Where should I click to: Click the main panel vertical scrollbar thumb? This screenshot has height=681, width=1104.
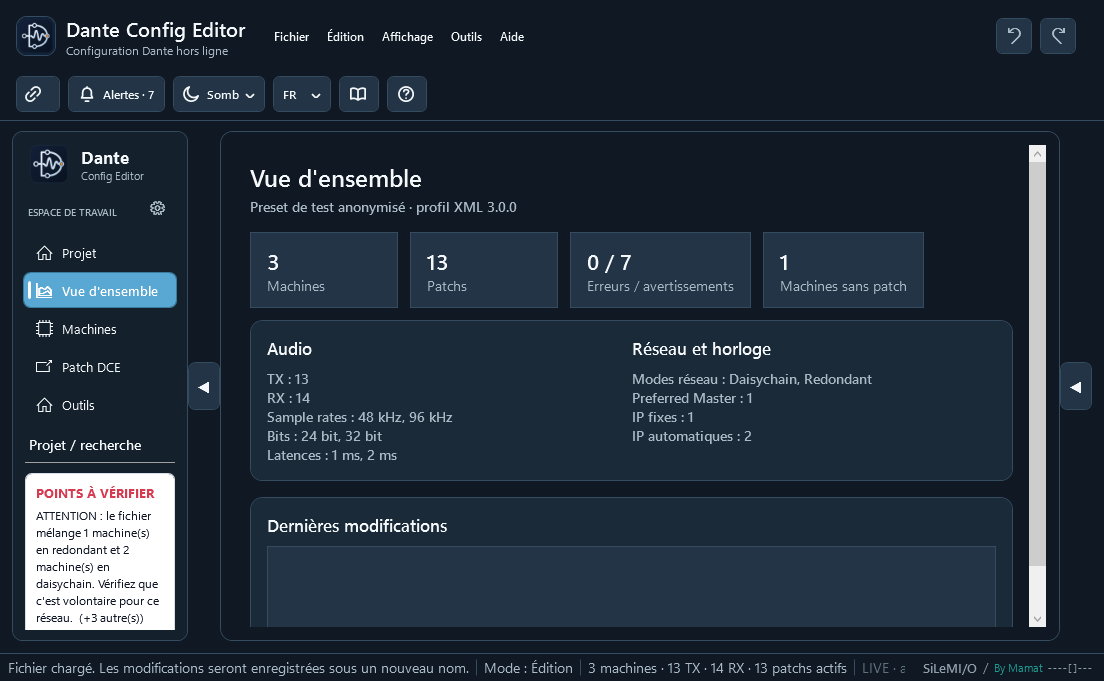tap(1037, 363)
